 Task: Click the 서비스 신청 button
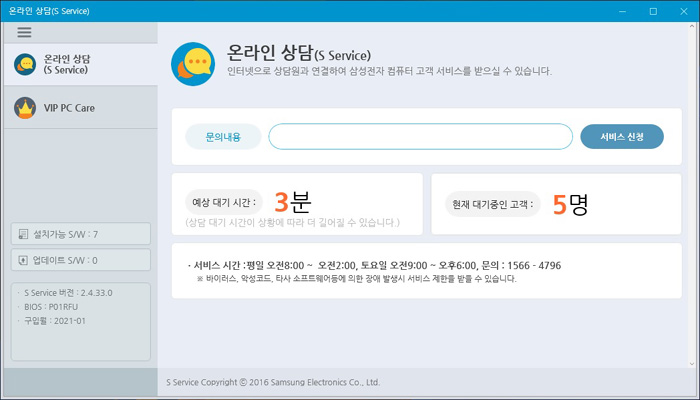[x=622, y=137]
